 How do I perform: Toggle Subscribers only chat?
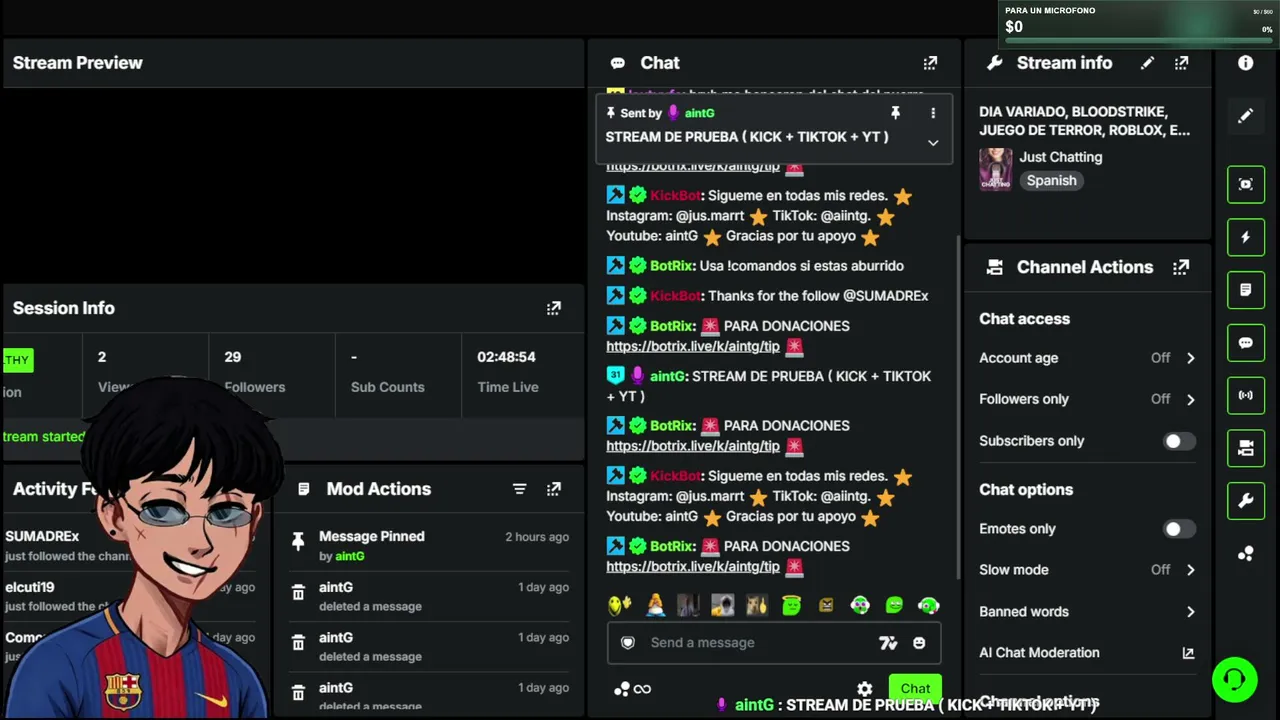(x=1178, y=441)
